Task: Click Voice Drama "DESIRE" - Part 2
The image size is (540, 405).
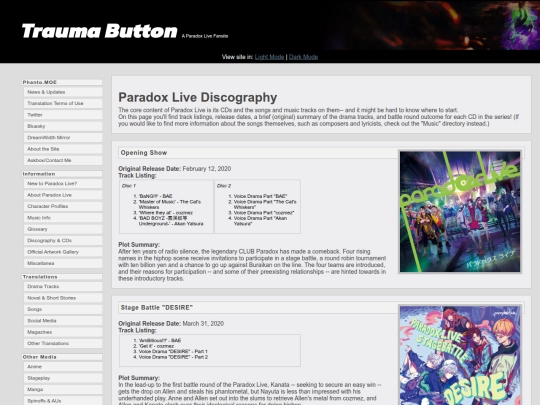Action: coord(173,357)
